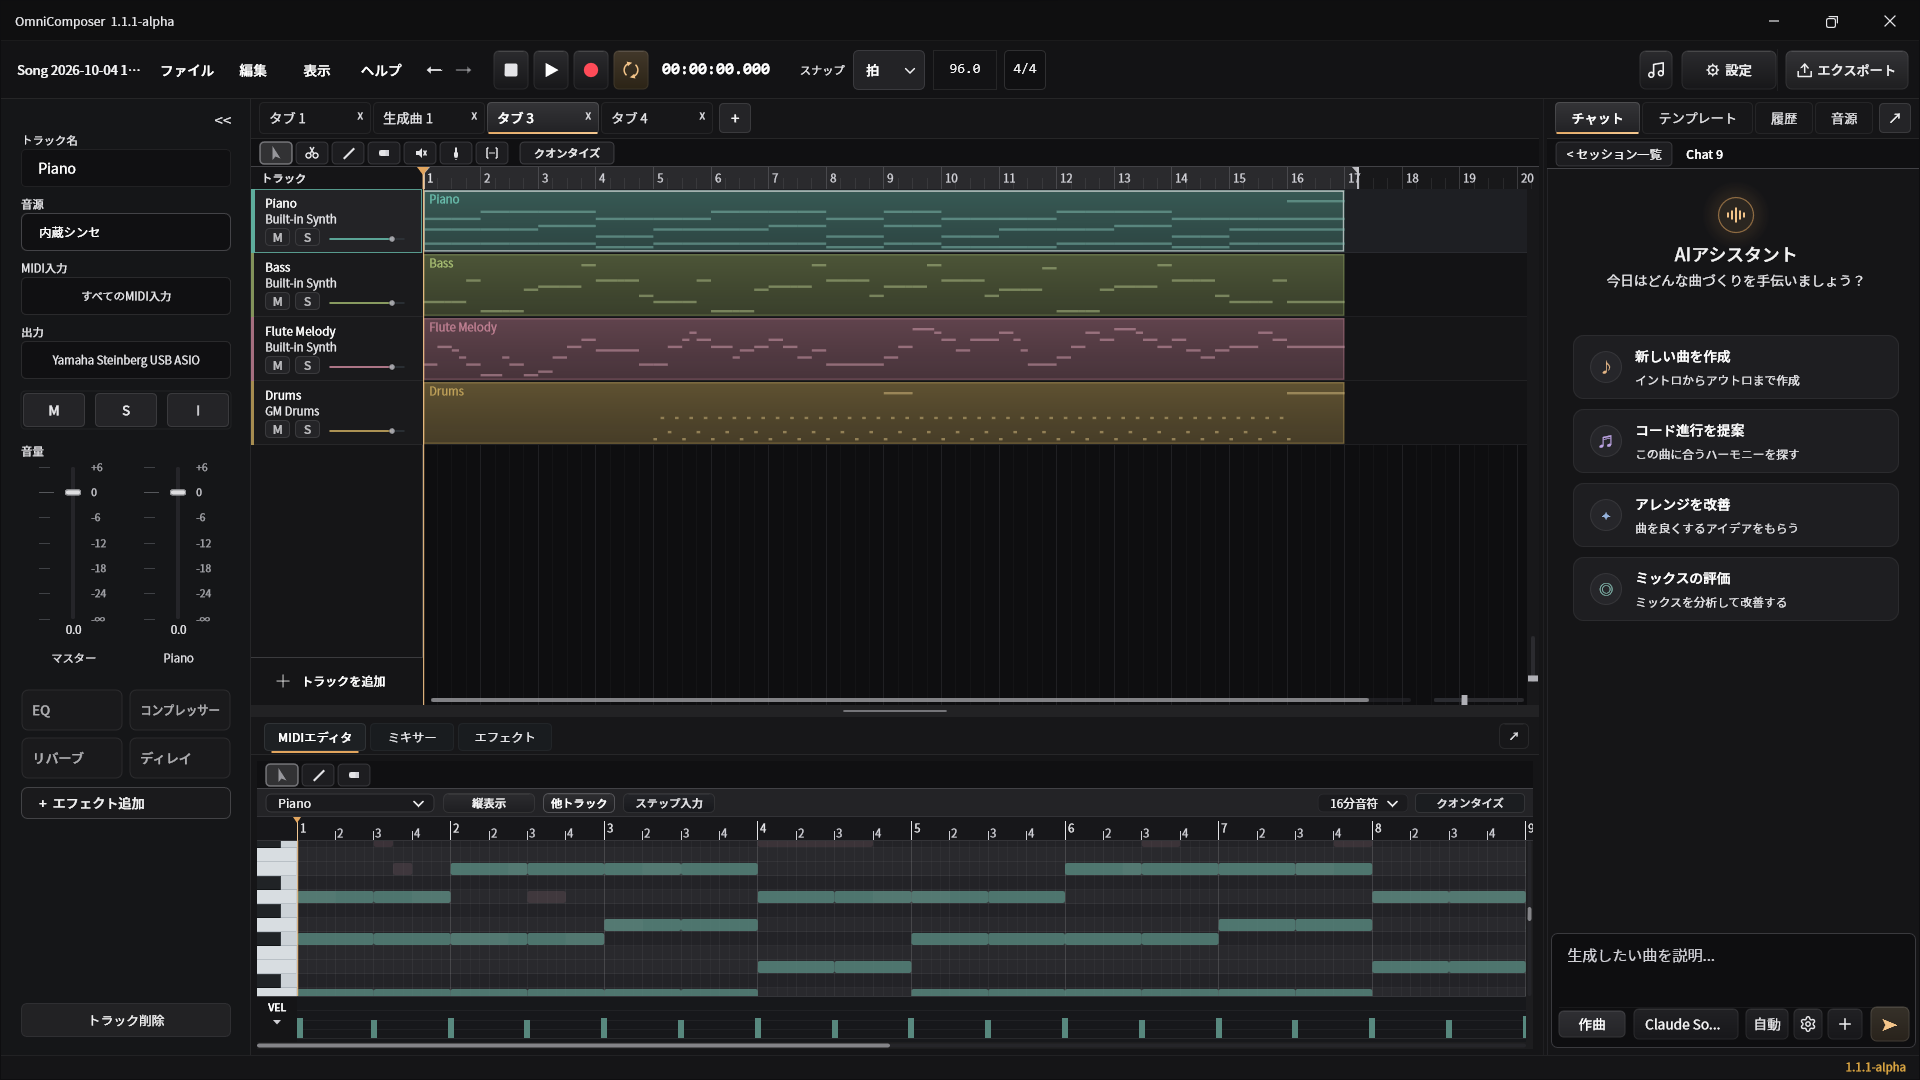Toggle the loop playback button
Image resolution: width=1920 pixels, height=1080 pixels.
[x=631, y=70]
